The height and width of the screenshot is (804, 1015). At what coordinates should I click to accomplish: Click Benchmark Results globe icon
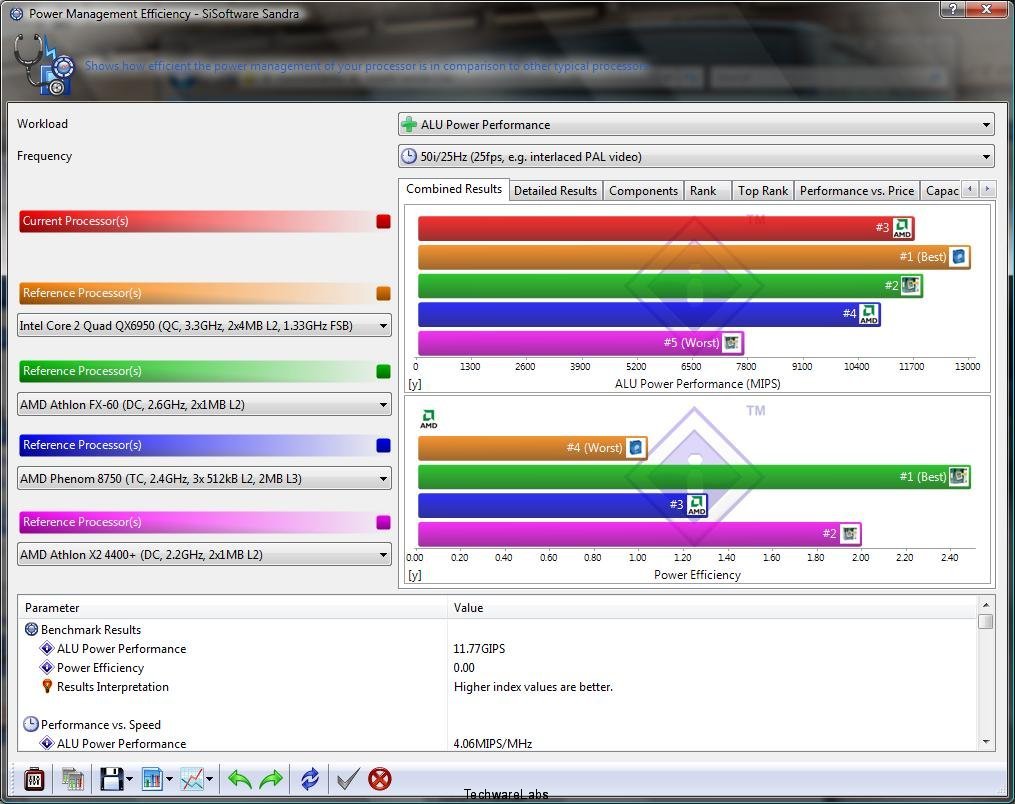tap(31, 629)
